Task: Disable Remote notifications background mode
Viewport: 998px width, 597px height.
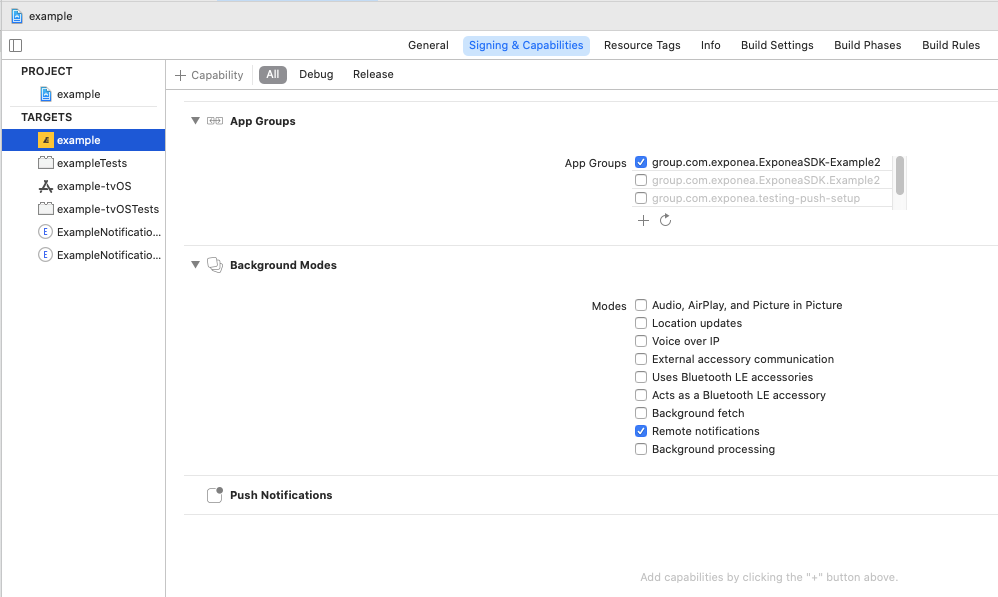Action: point(641,431)
